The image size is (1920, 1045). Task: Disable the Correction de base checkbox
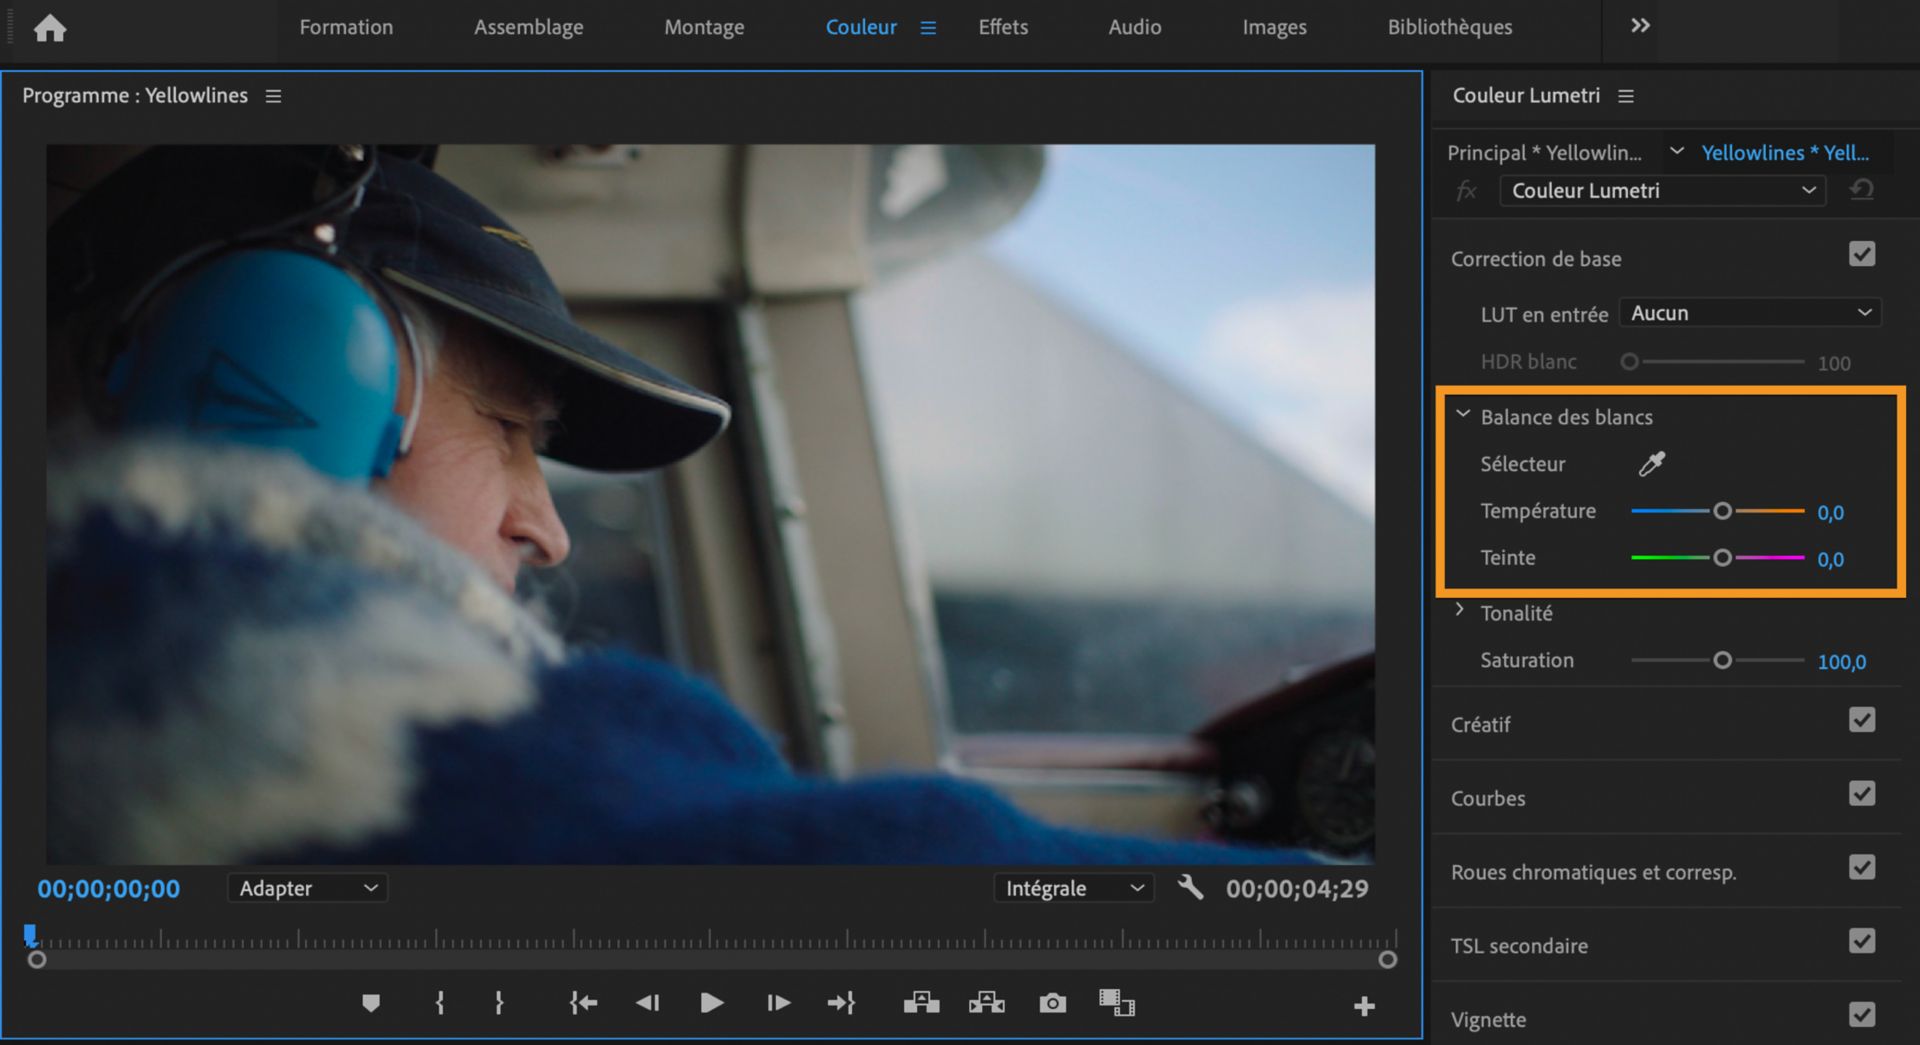pyautogui.click(x=1861, y=255)
